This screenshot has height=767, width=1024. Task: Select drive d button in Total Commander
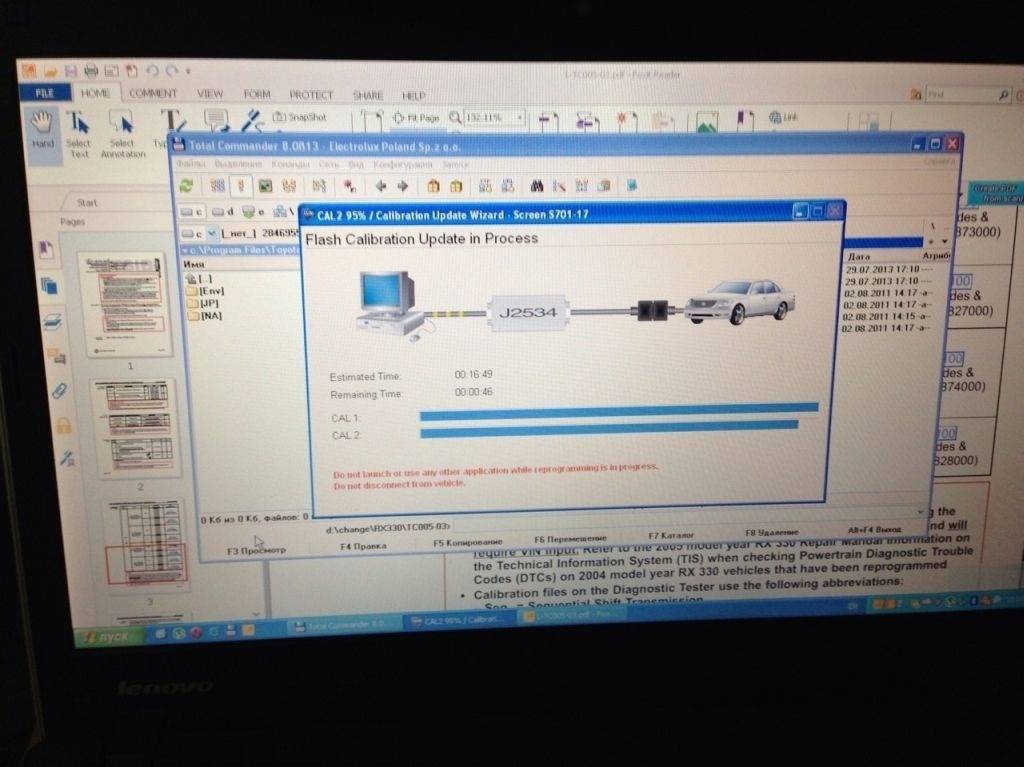tap(223, 212)
